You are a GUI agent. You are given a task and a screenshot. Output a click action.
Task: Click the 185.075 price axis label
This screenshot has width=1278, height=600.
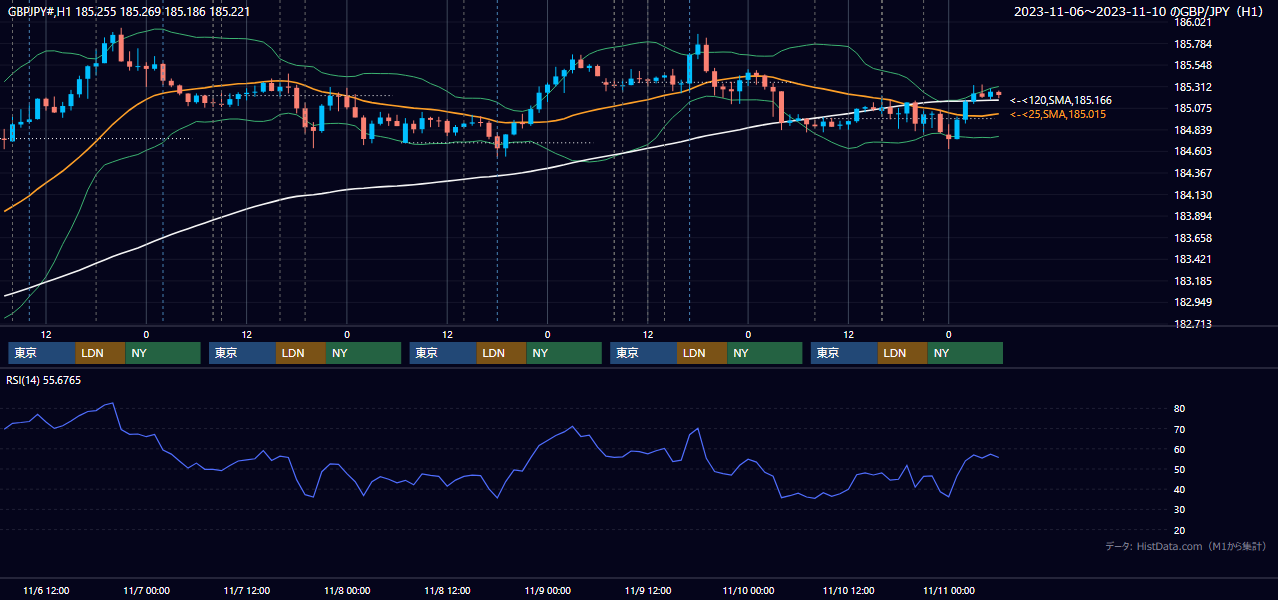(1192, 108)
